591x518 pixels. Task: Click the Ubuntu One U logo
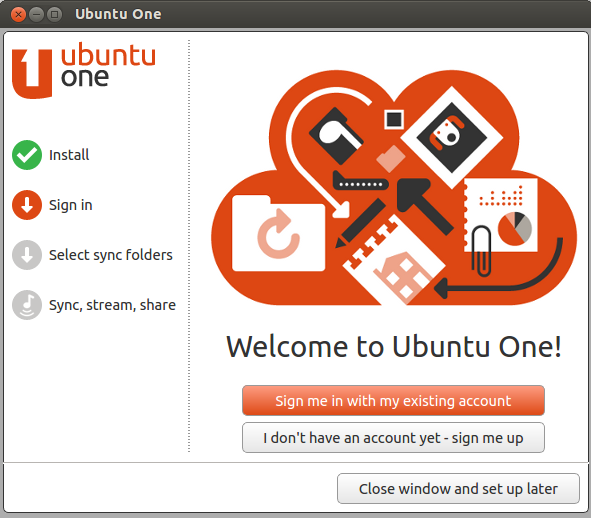pos(32,74)
